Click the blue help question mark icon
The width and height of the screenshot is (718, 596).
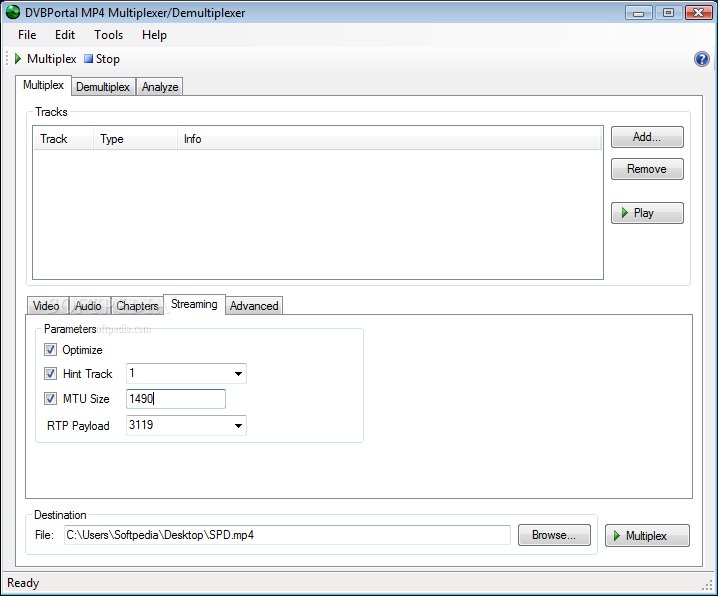point(702,59)
